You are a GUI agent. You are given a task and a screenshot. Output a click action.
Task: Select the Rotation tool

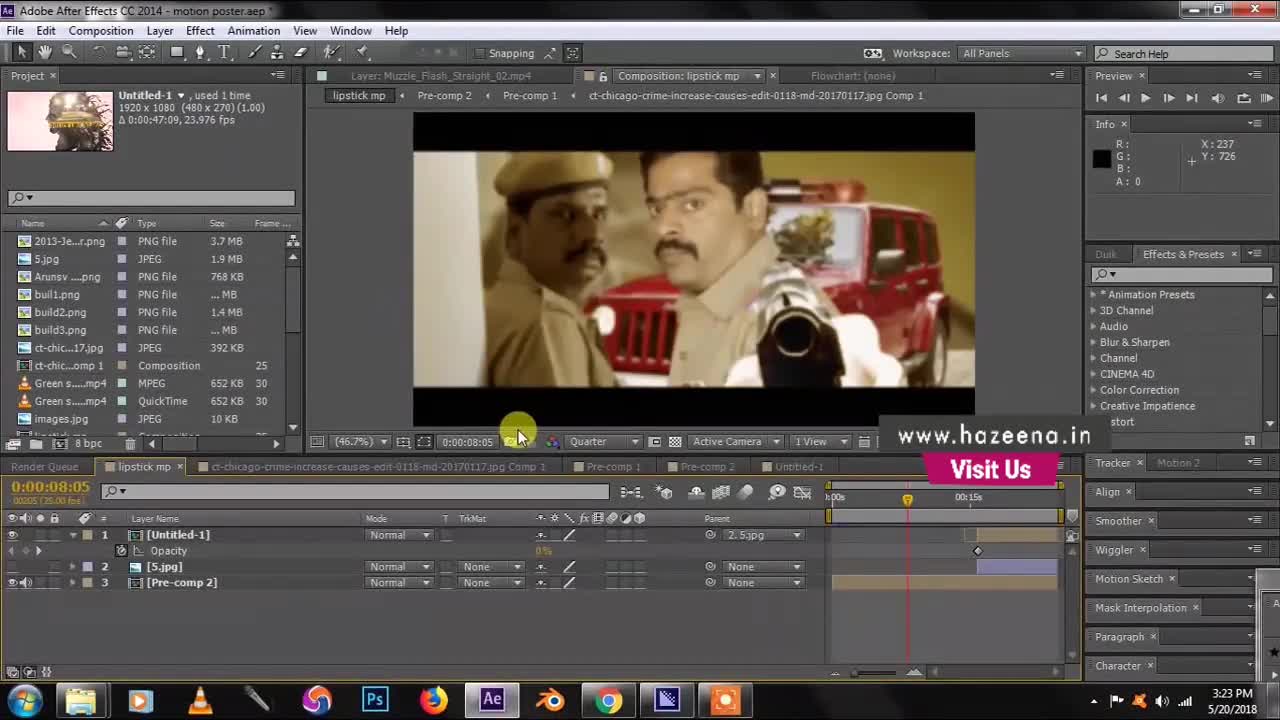click(x=99, y=53)
